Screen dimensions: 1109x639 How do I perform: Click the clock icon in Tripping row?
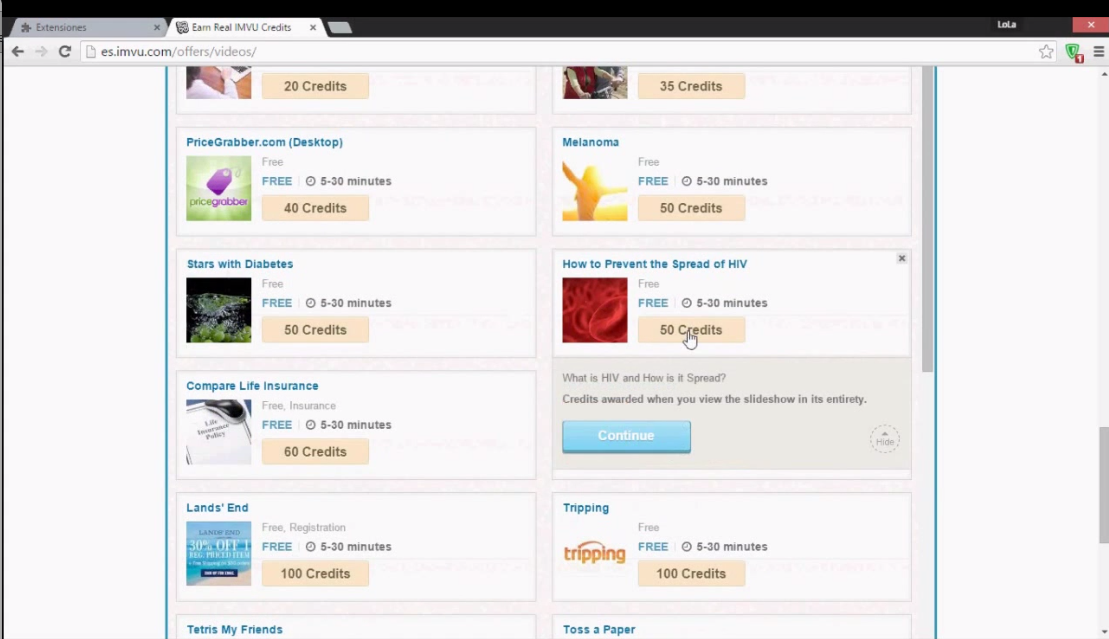click(x=687, y=546)
